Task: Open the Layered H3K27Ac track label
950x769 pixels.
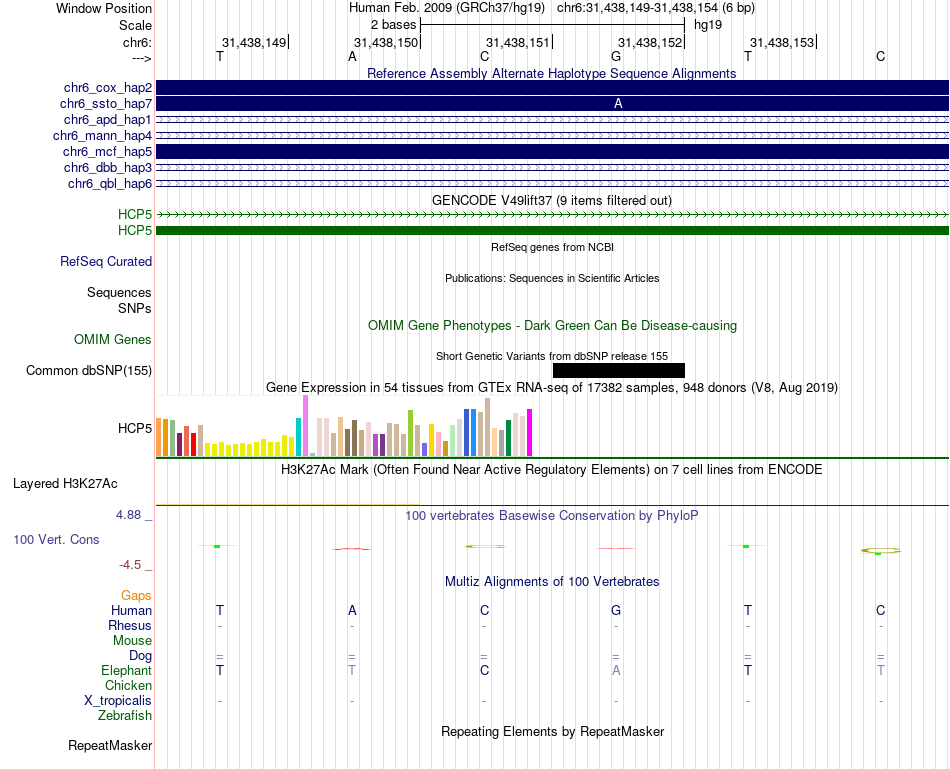Action: pyautogui.click(x=65, y=484)
